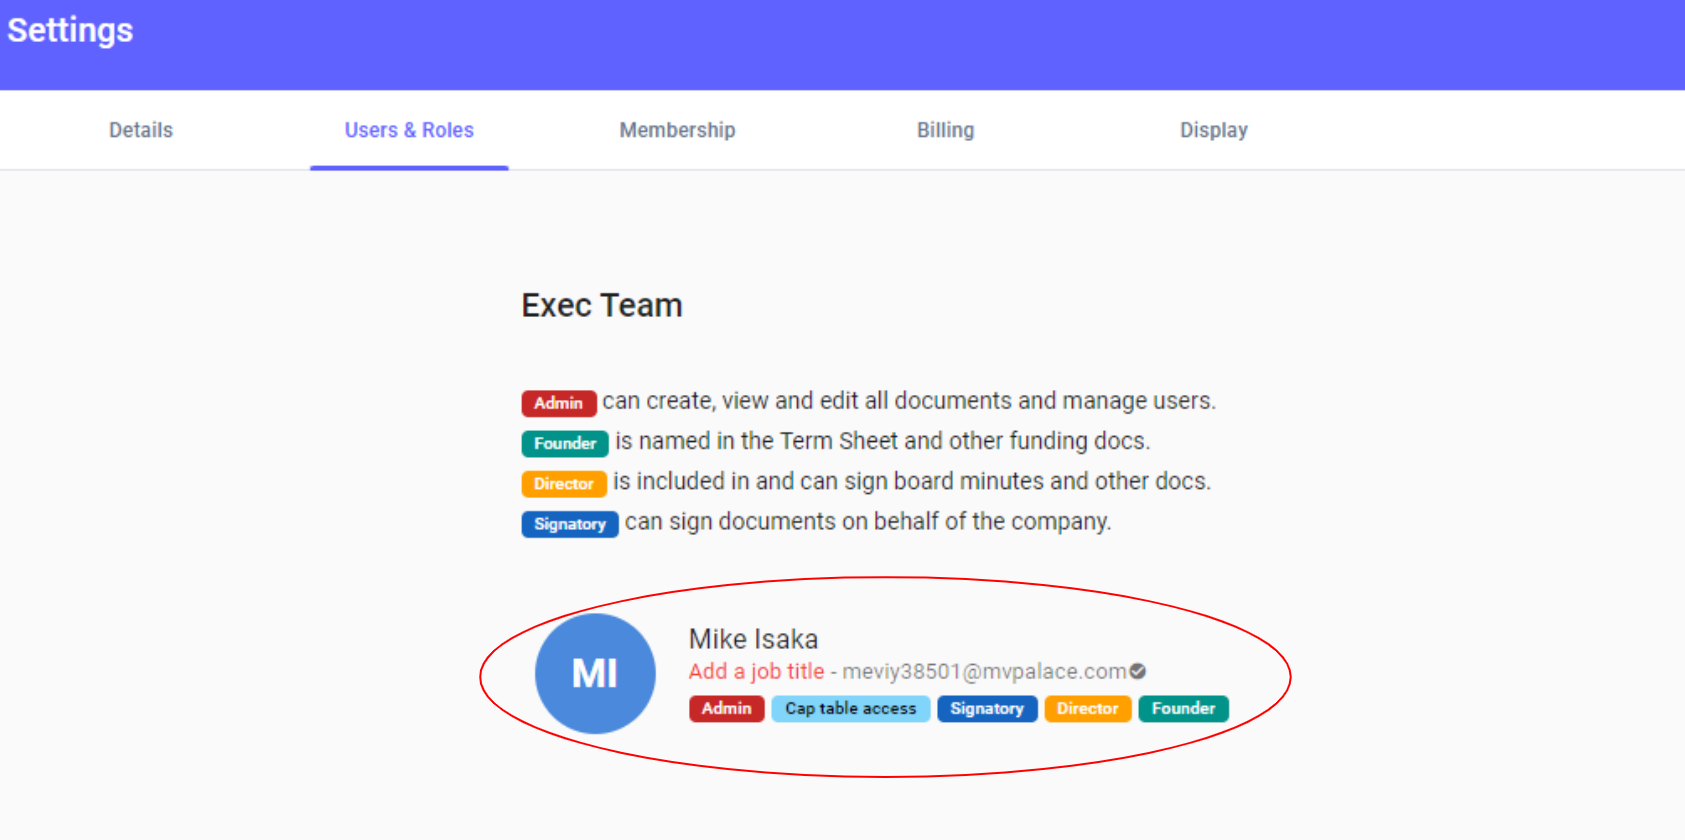
Task: Toggle Cap table access badge for Mike Isaka
Action: [850, 708]
